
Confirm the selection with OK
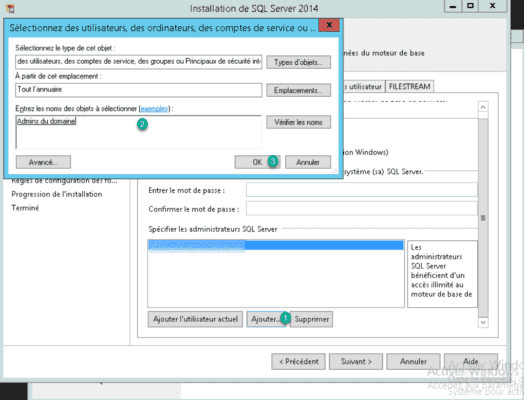tap(257, 162)
